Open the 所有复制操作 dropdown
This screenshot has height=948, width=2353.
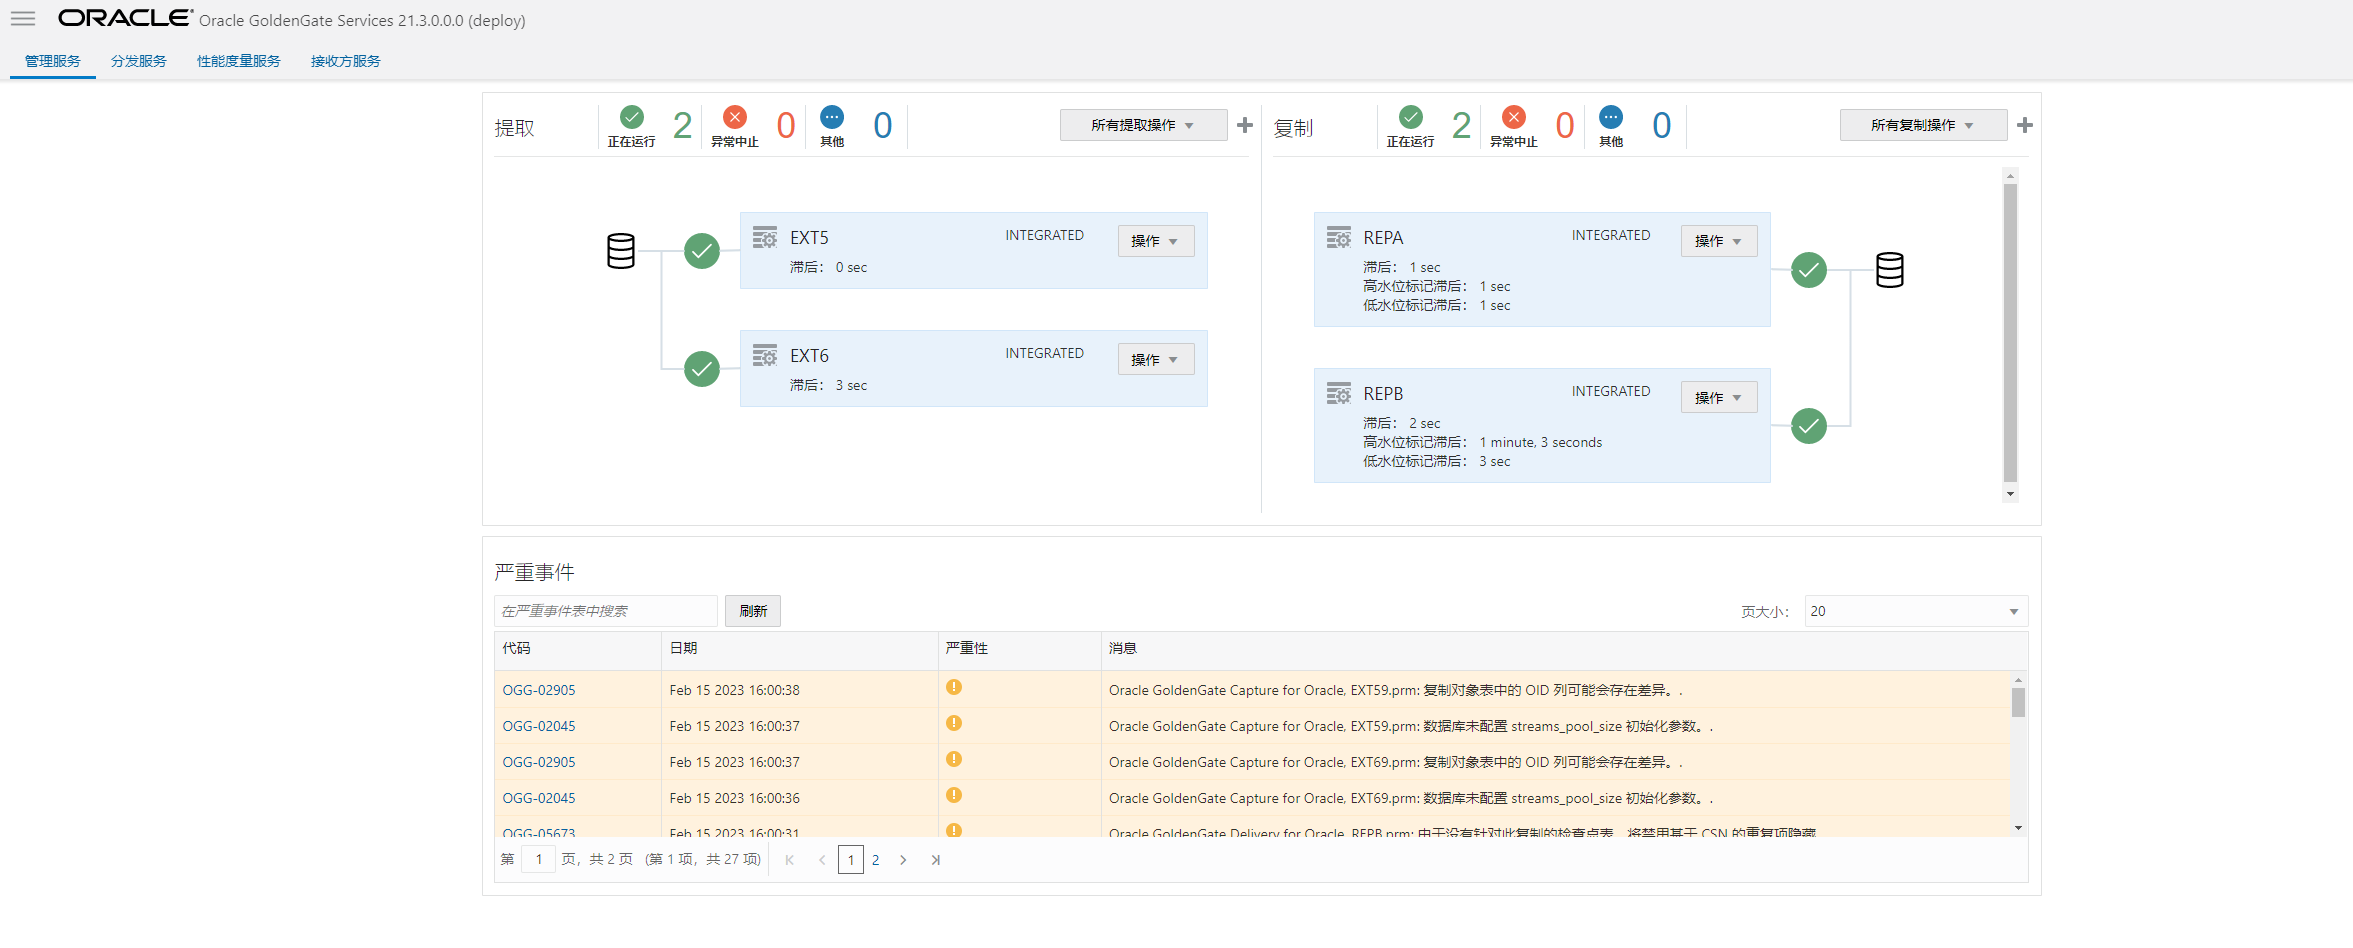tap(1923, 125)
